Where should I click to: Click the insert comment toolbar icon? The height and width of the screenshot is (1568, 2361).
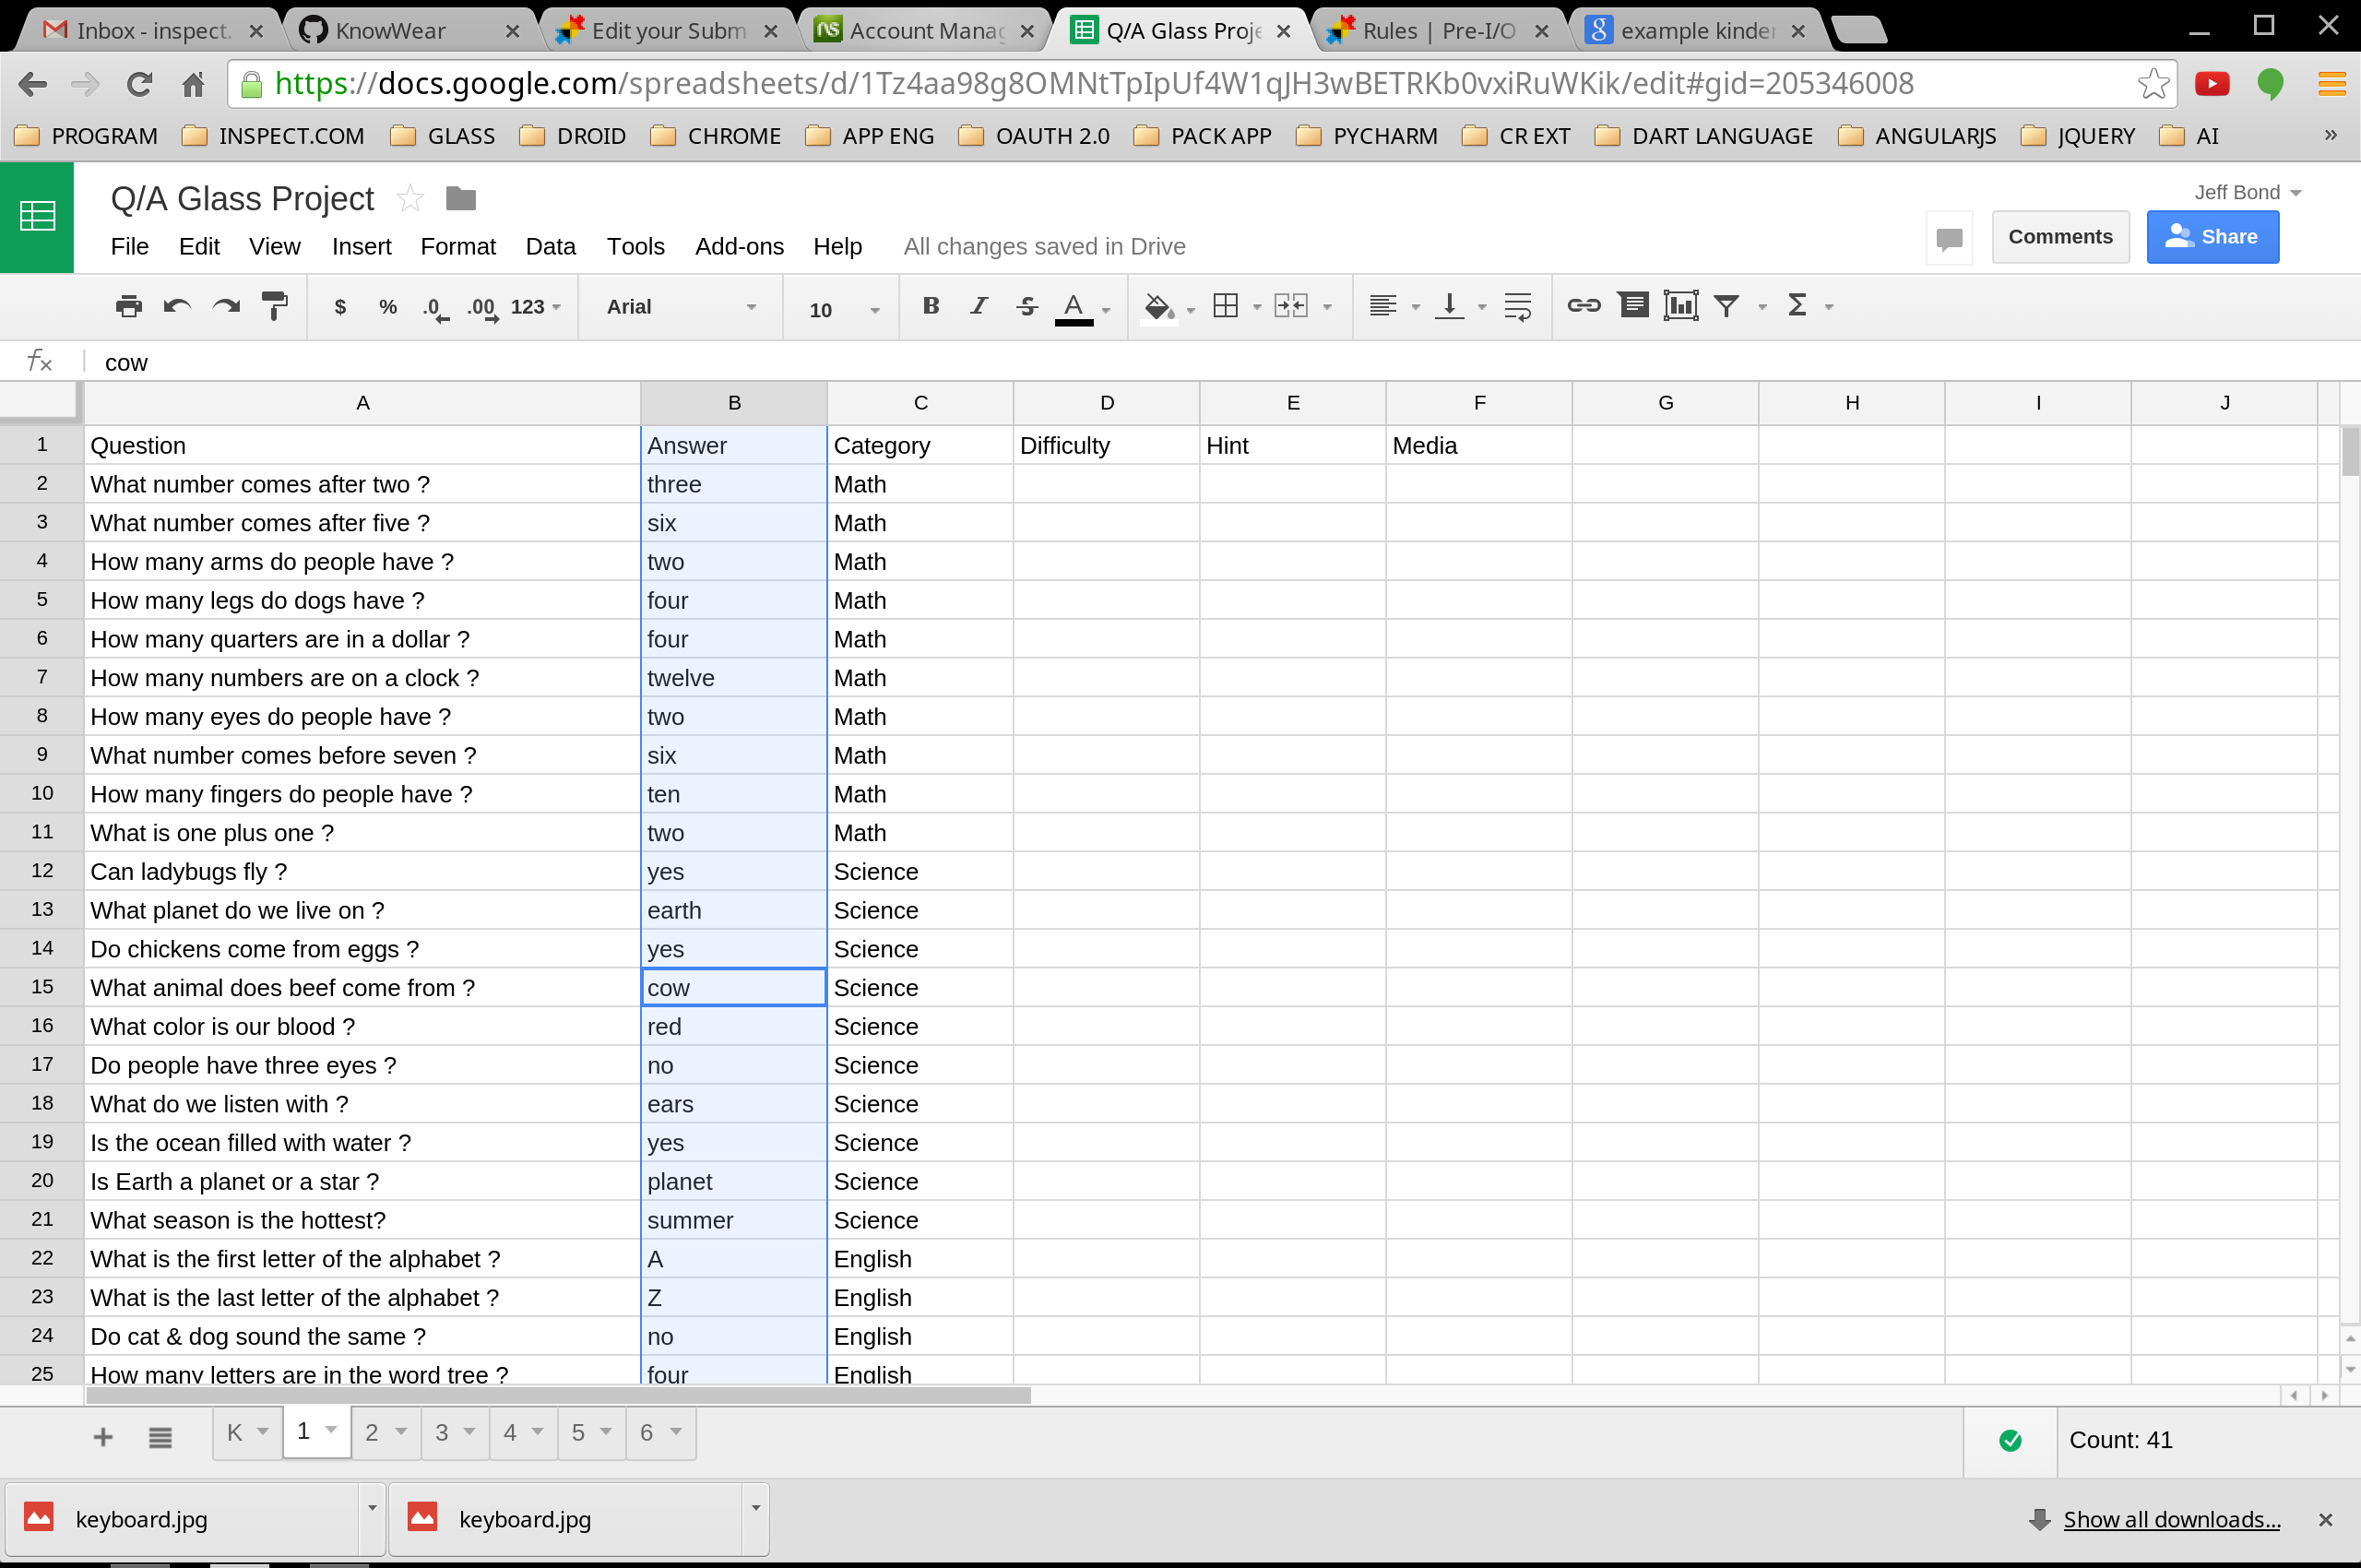click(1633, 306)
